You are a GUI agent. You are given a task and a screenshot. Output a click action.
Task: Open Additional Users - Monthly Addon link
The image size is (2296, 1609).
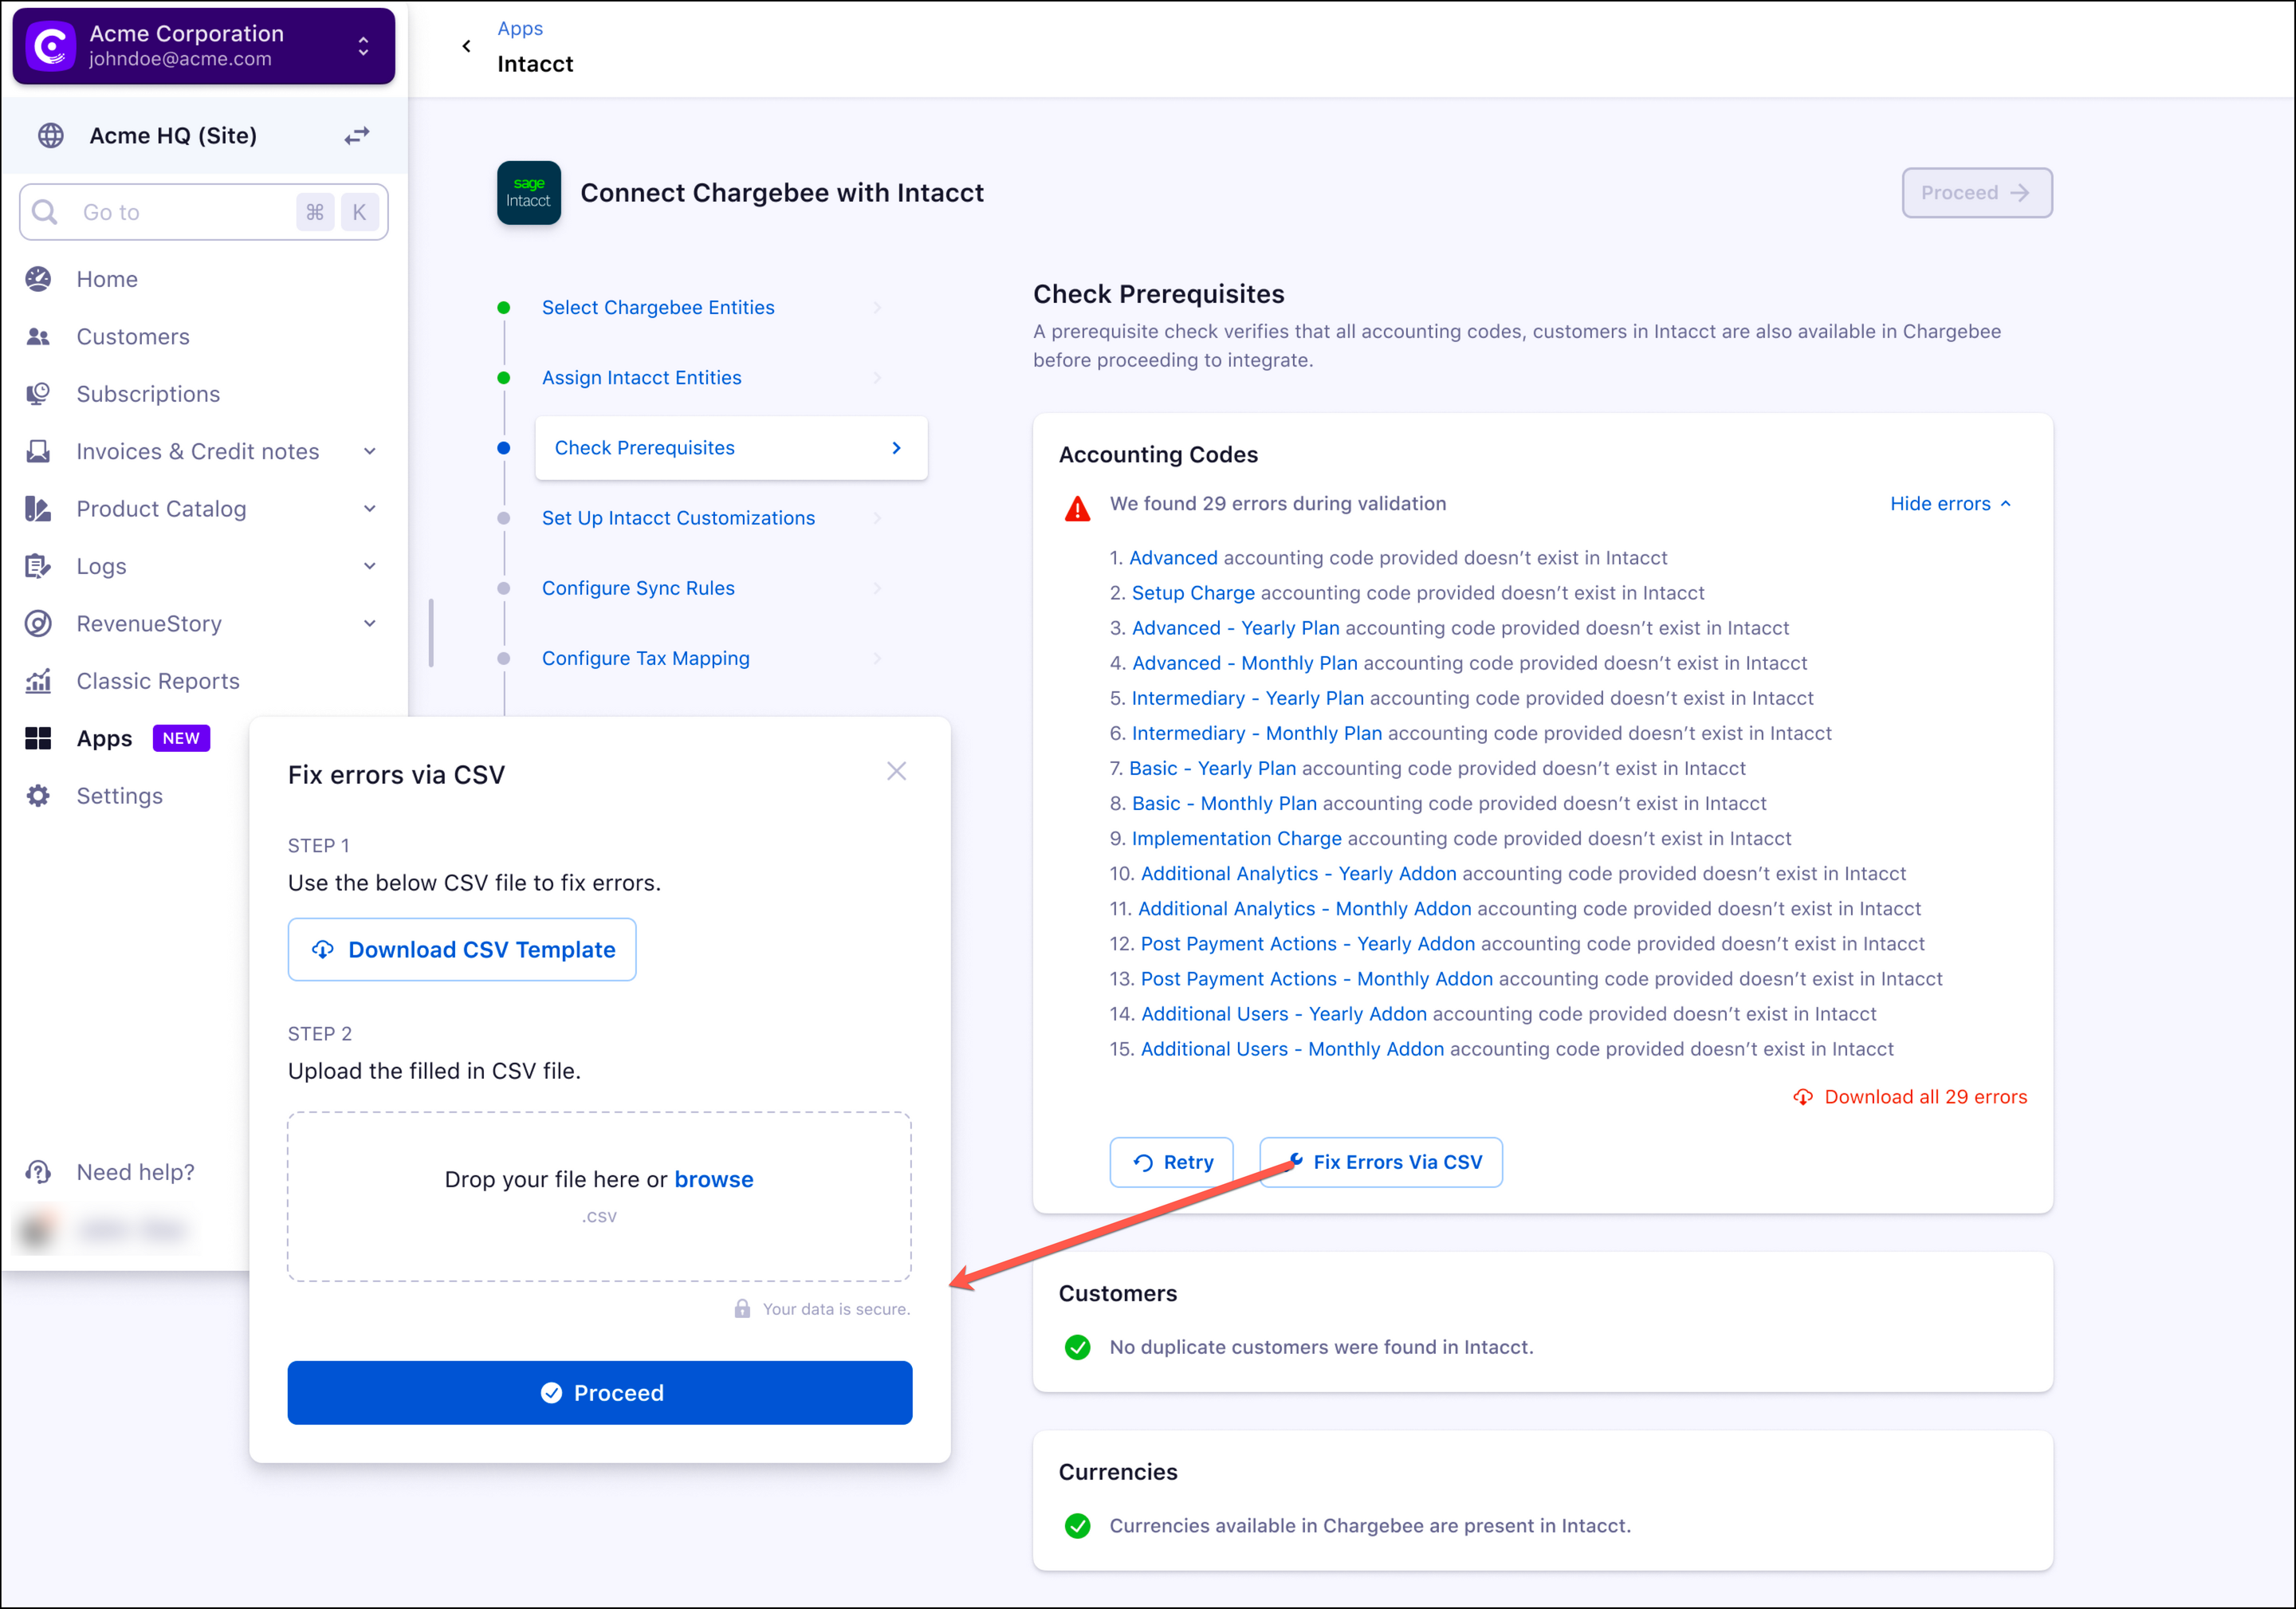[x=1292, y=1049]
